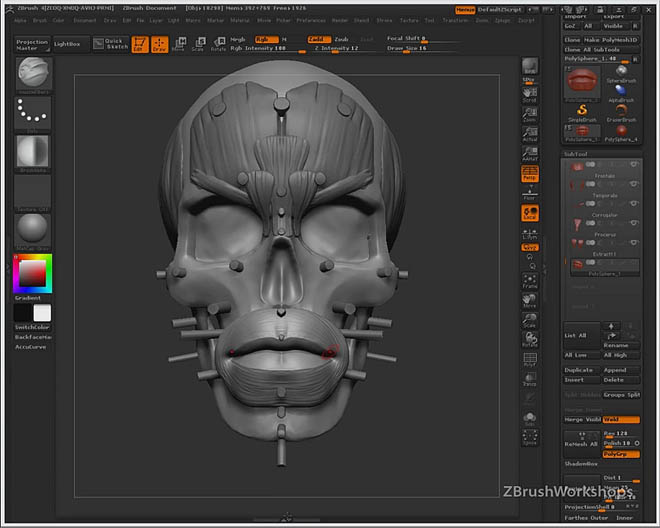The width and height of the screenshot is (660, 528).
Task: Click the BPR render icon
Action: [530, 67]
